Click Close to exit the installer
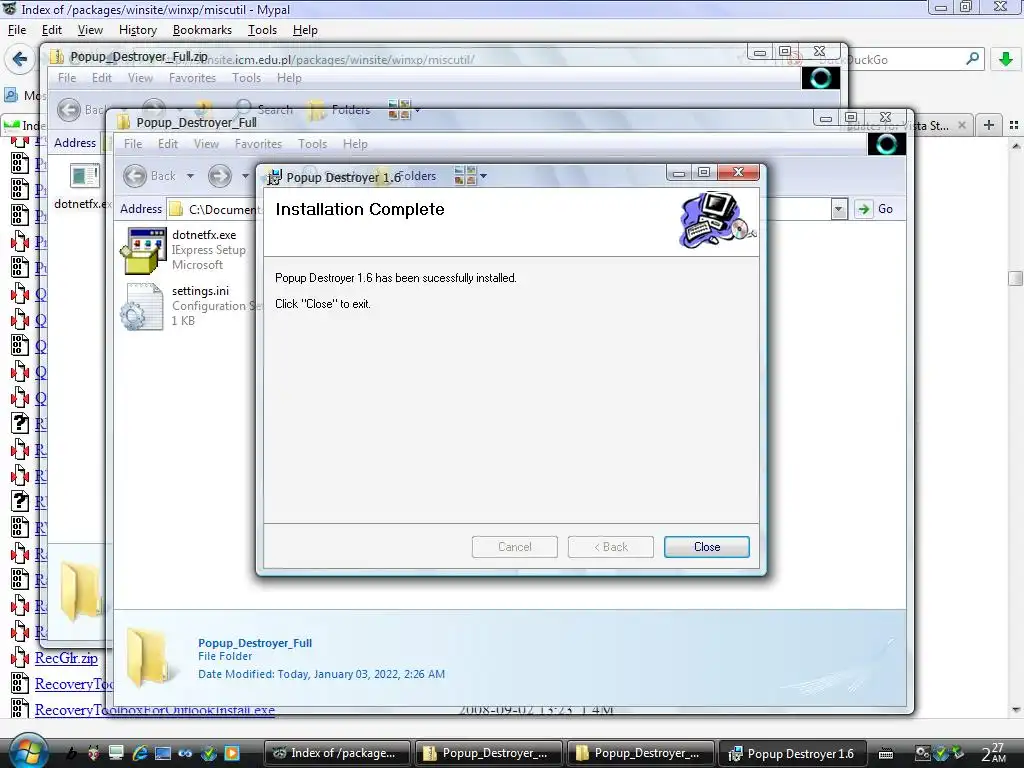This screenshot has width=1024, height=768. click(707, 547)
